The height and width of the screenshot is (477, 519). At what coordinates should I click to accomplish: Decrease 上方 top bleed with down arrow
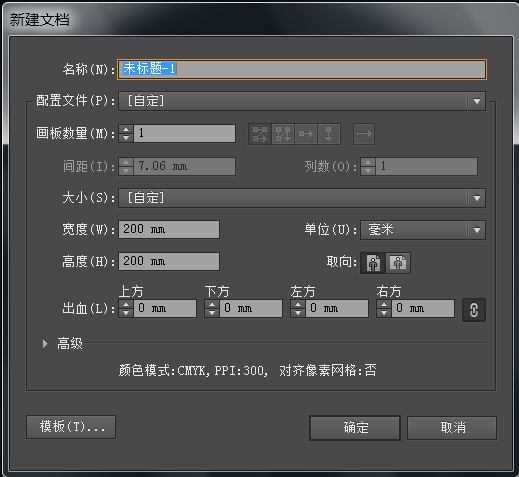click(x=126, y=313)
